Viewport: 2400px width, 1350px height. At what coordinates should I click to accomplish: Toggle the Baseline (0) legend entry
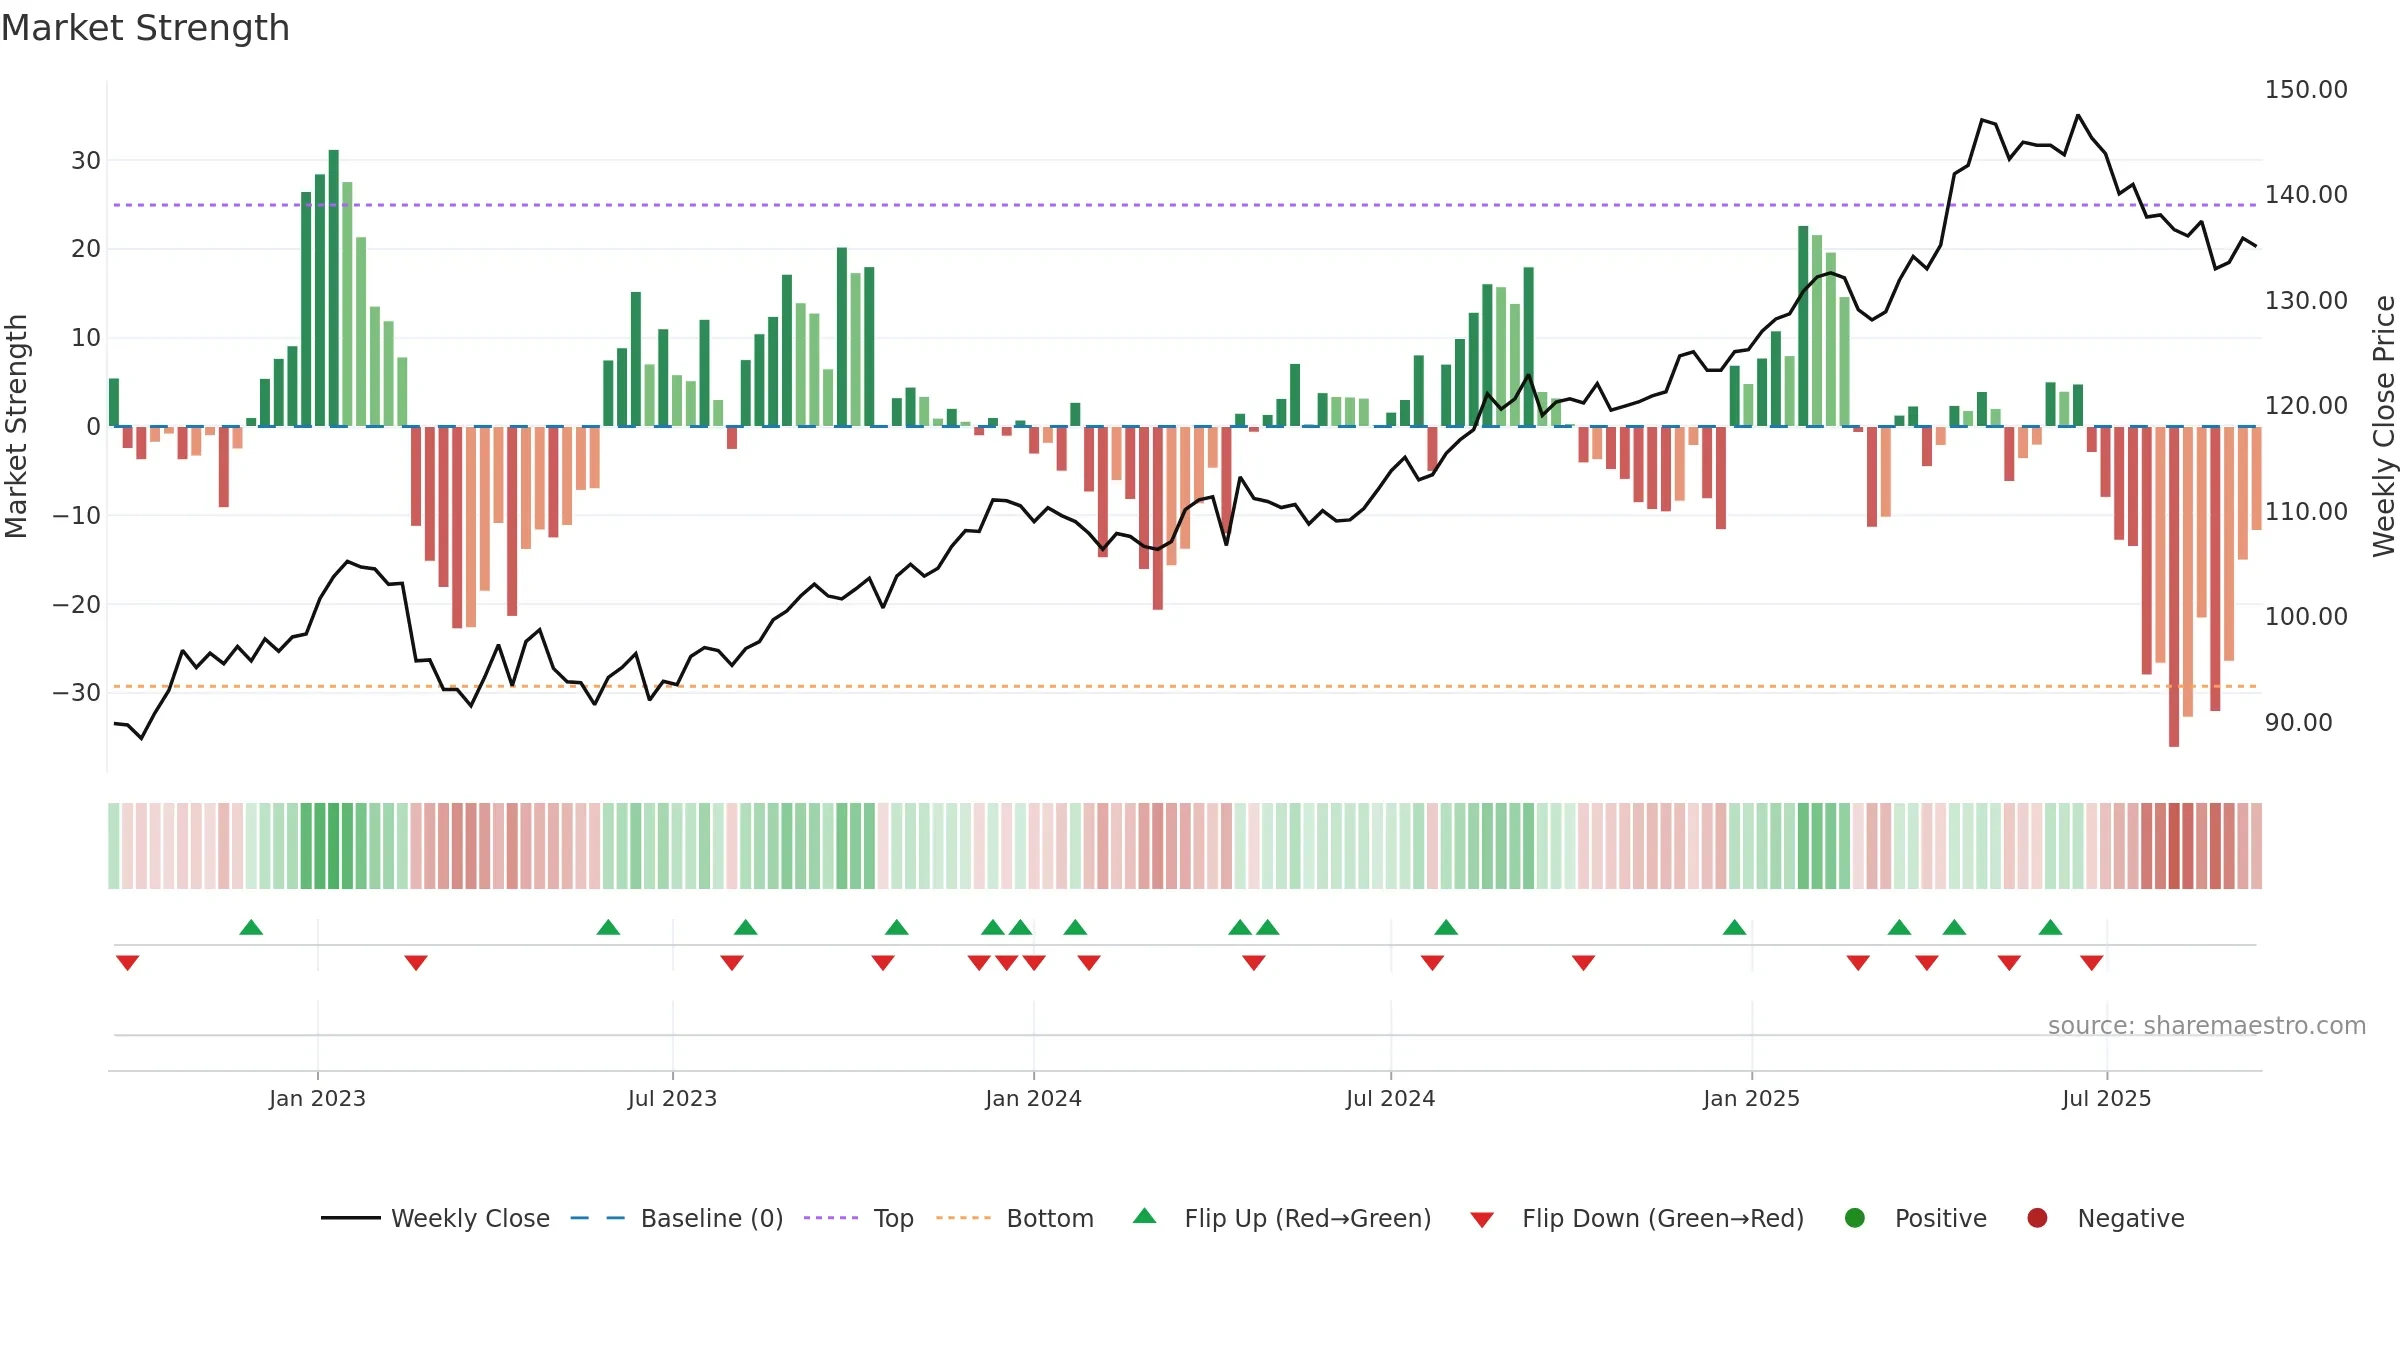677,1218
